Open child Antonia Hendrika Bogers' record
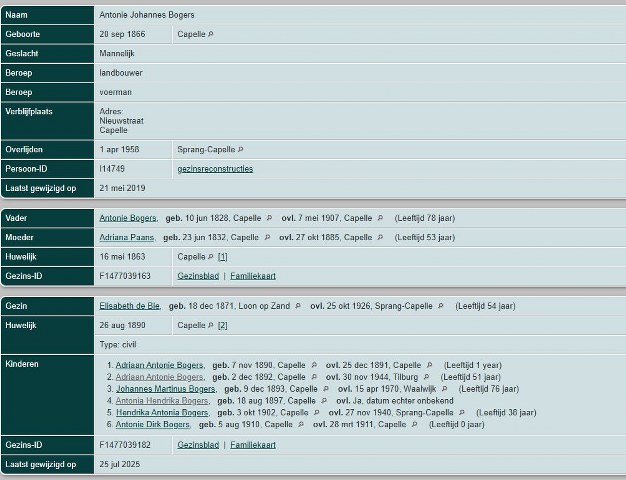 [162, 401]
